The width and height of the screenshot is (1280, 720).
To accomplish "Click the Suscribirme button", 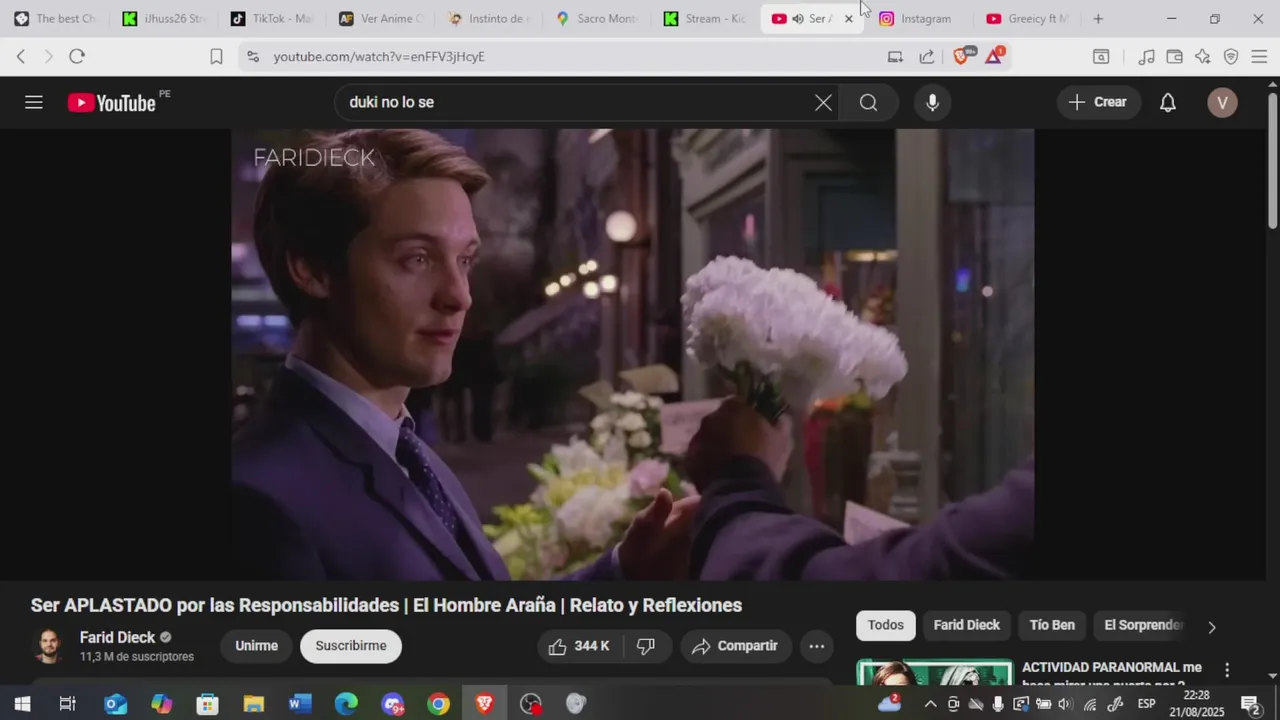I will (x=351, y=646).
